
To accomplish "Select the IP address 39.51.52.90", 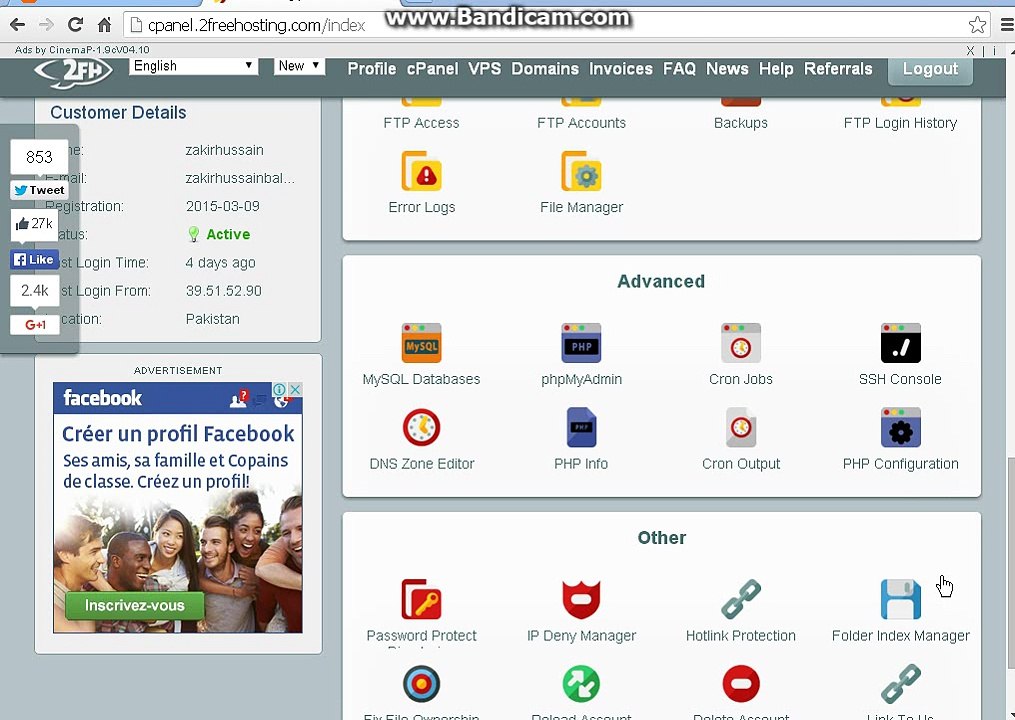I will [x=224, y=291].
